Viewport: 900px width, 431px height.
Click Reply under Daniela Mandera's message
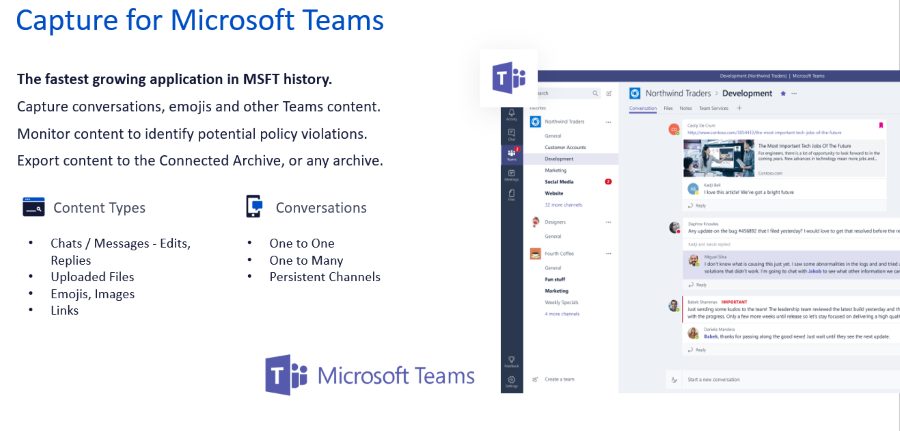tap(697, 350)
